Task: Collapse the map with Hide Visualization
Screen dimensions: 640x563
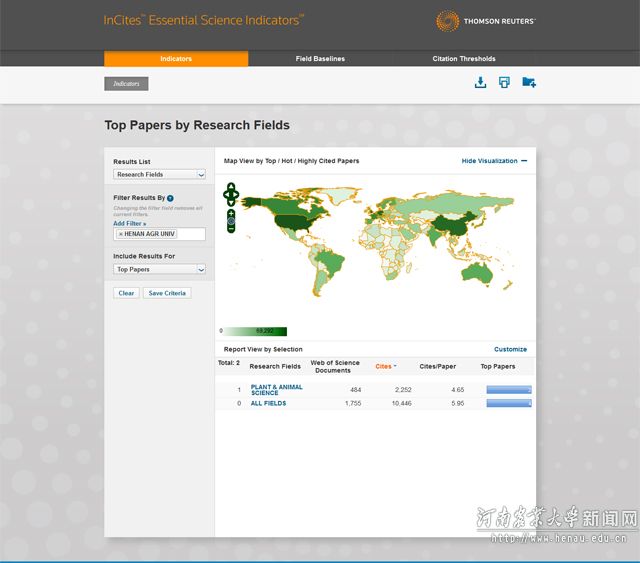Action: click(494, 161)
